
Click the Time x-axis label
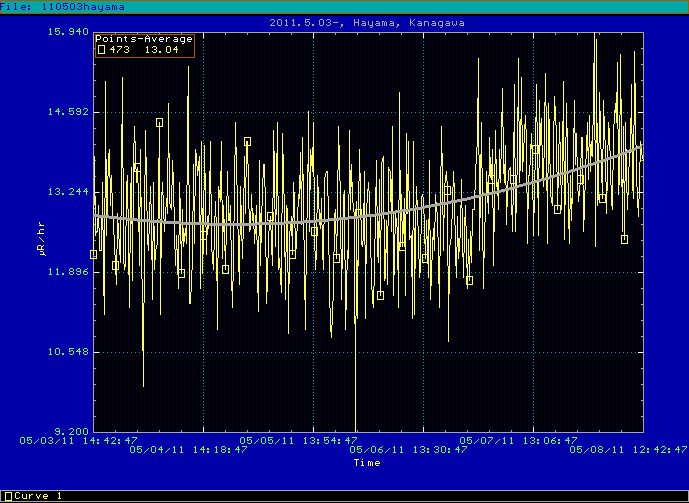click(366, 463)
